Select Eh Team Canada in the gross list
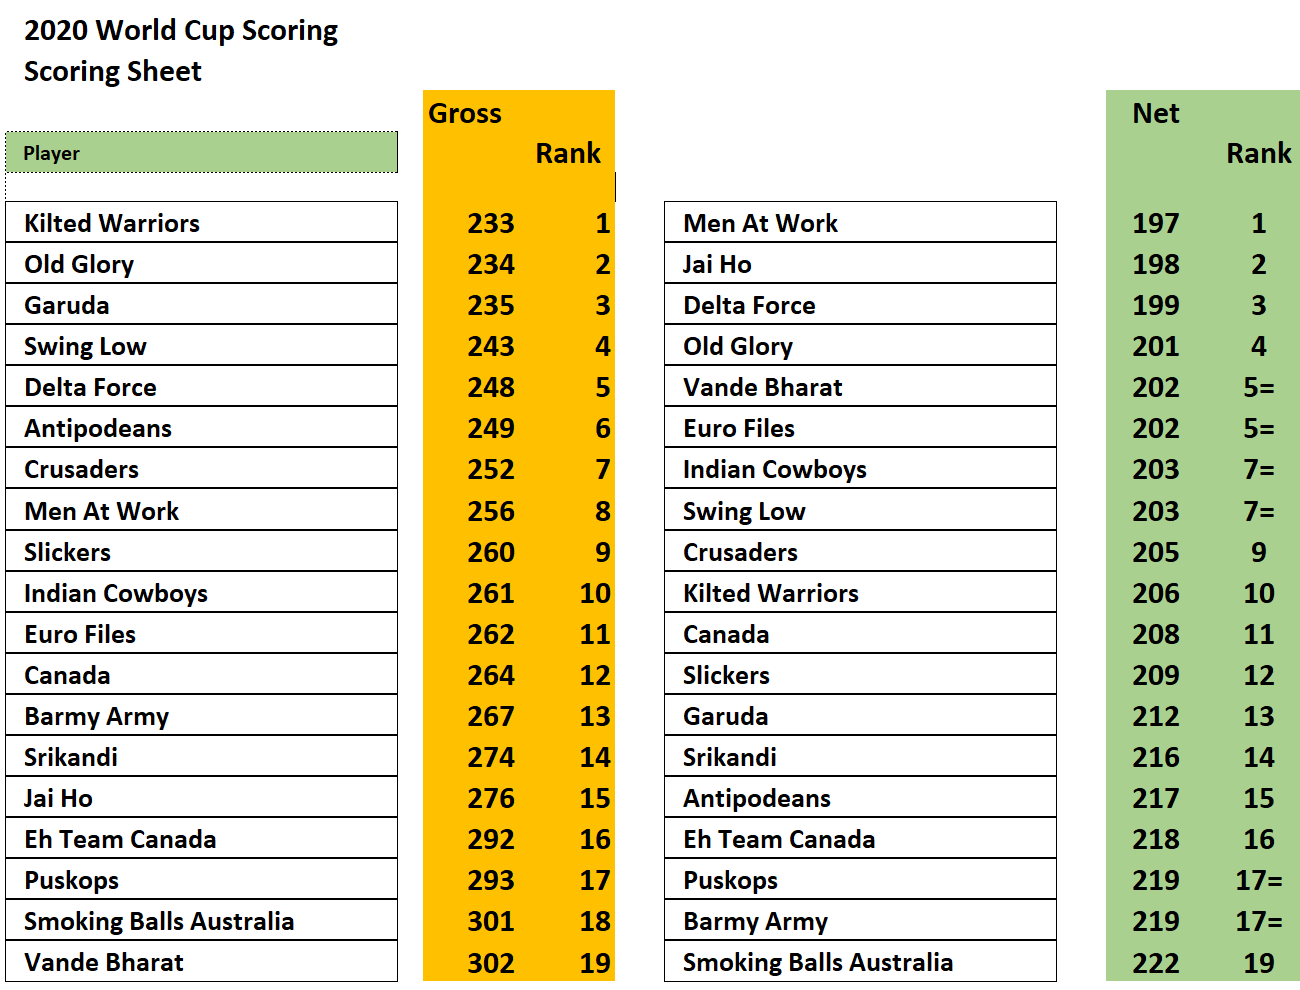Image resolution: width=1300 pixels, height=990 pixels. [x=200, y=839]
